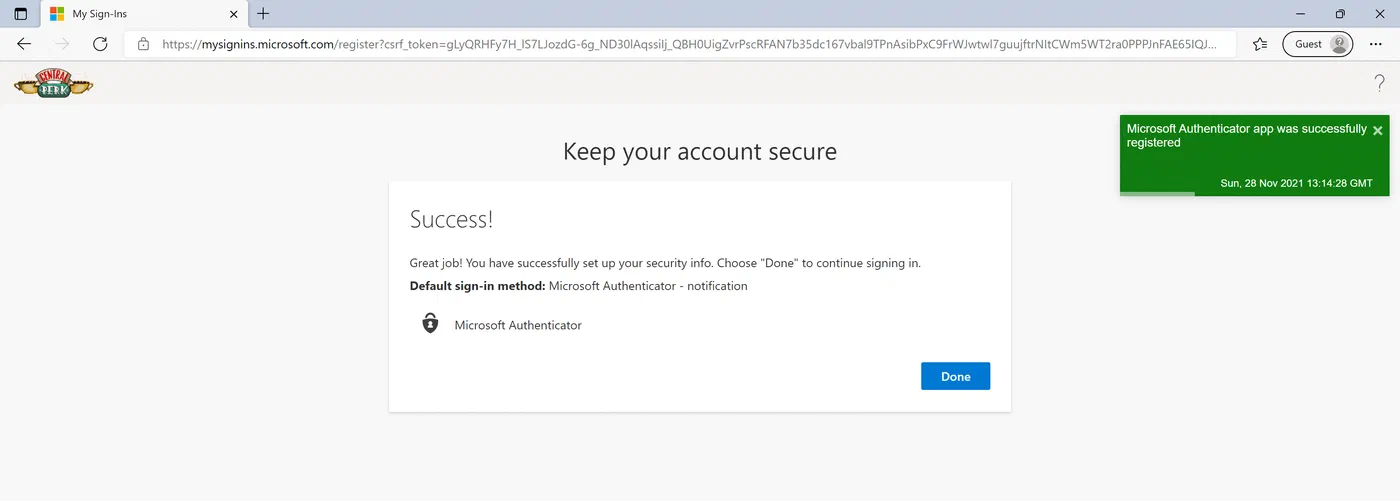Close the My Sign-Ins tab
The image size is (1400, 501).
(233, 14)
